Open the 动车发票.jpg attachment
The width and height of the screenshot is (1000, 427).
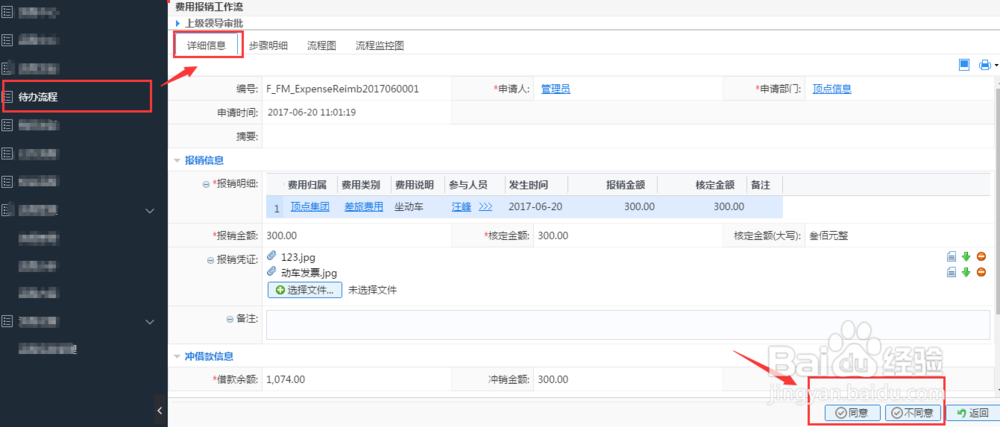pos(309,273)
